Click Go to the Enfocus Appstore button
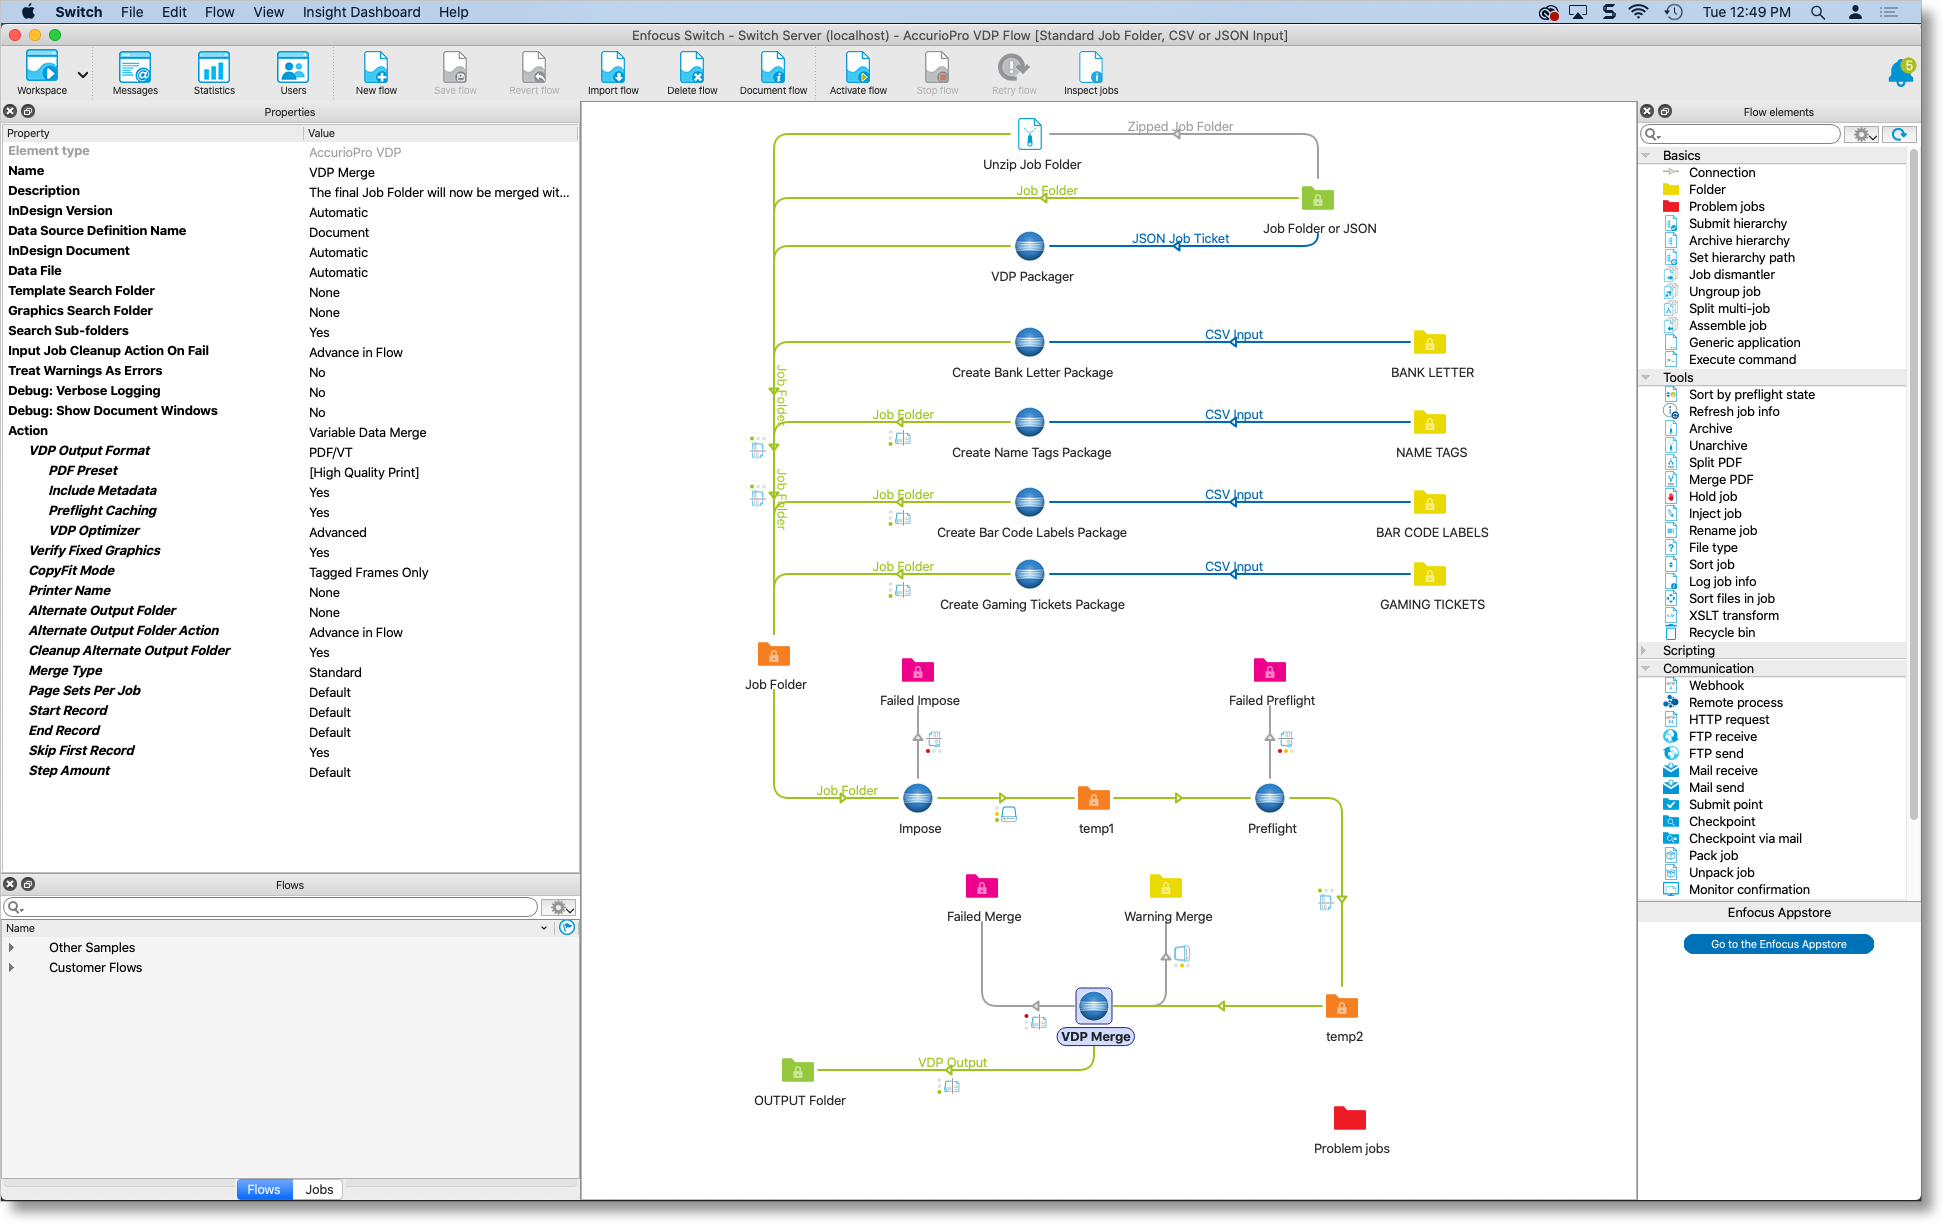Viewport: 1944px width, 1224px height. [1778, 944]
